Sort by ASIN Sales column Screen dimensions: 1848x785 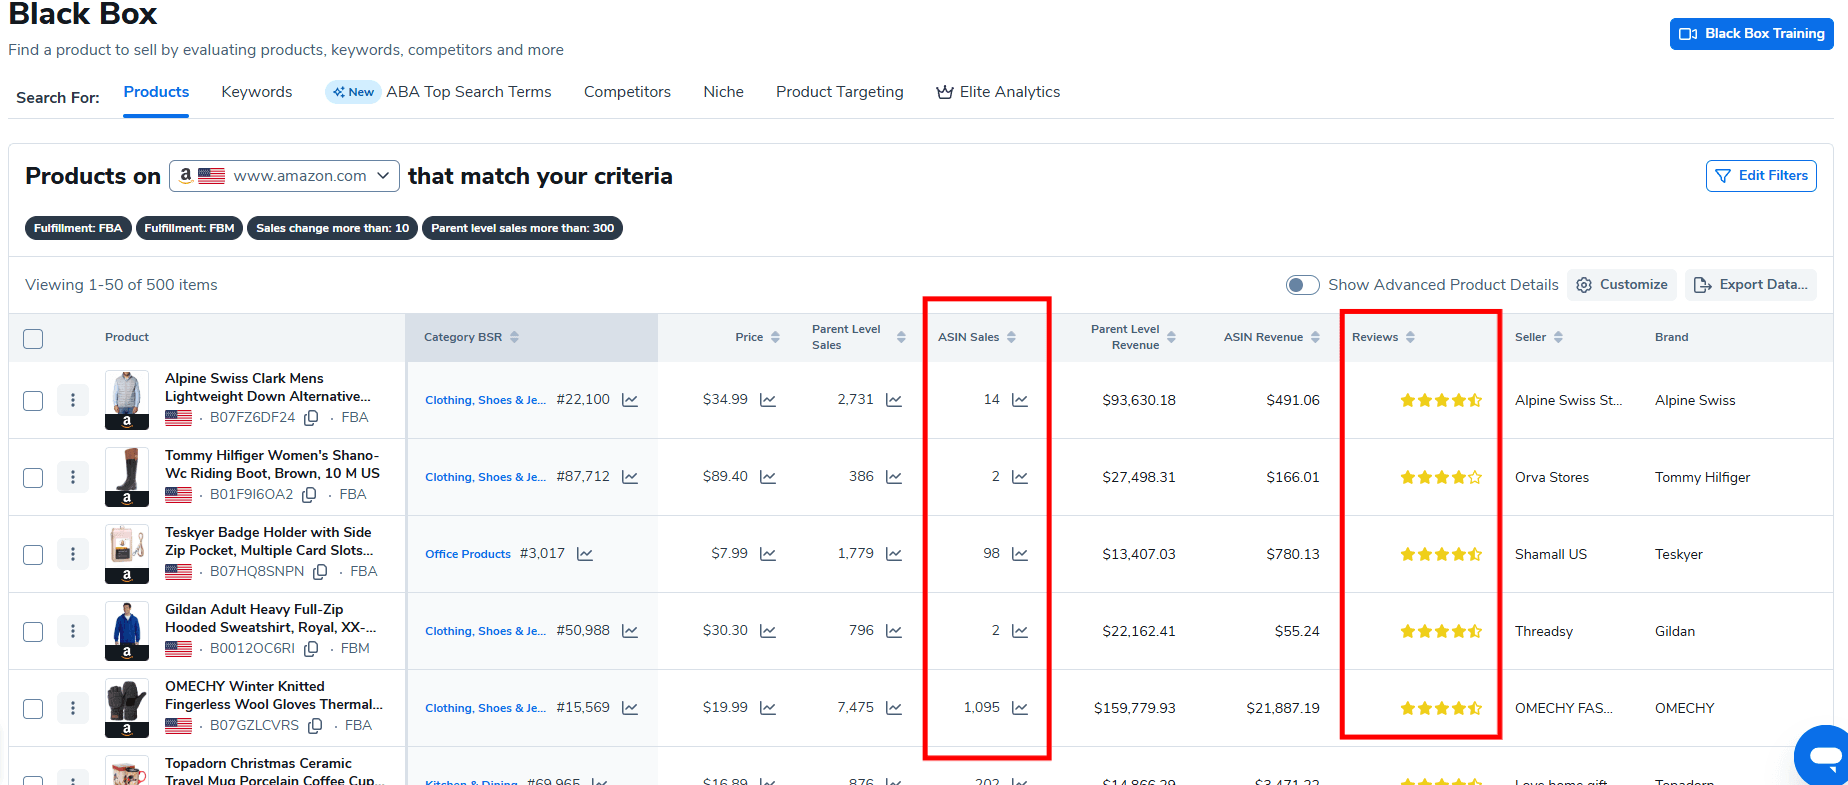click(x=1011, y=337)
